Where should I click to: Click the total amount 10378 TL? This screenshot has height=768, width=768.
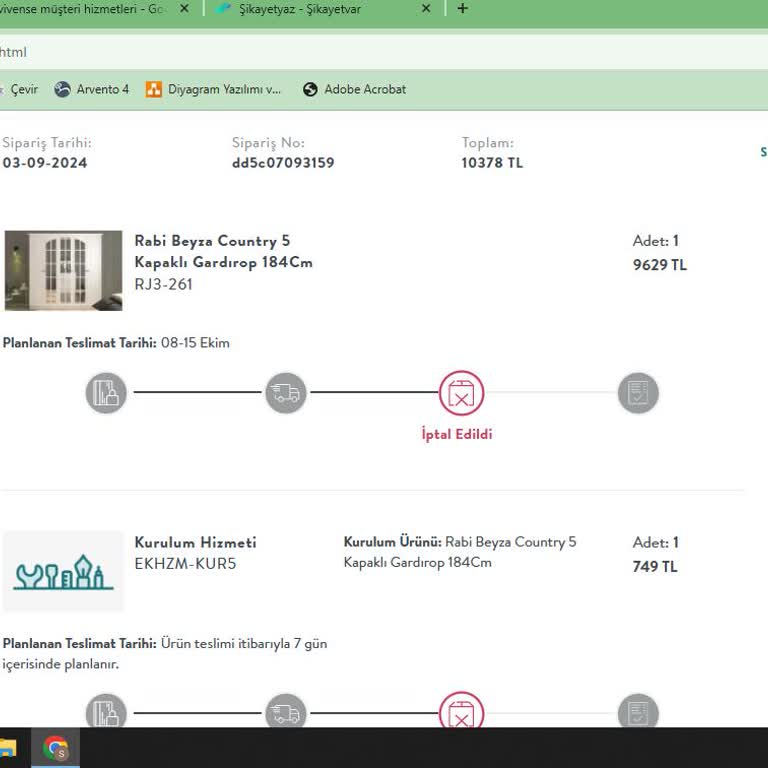[492, 163]
